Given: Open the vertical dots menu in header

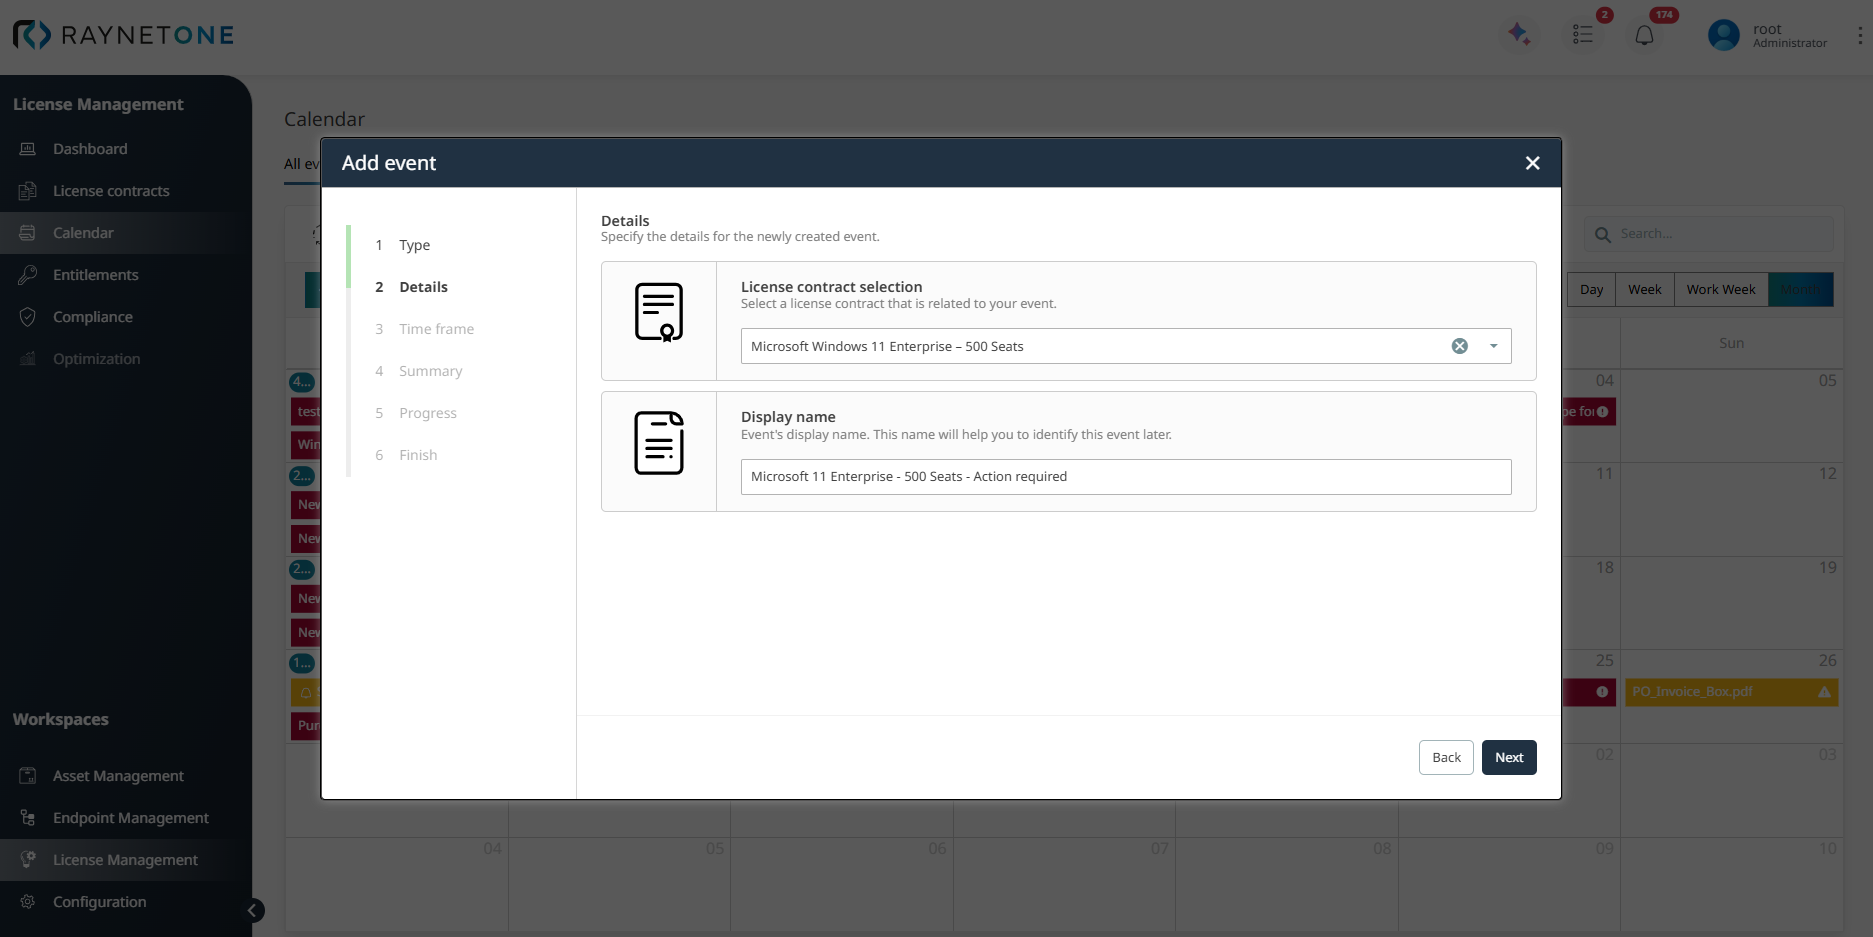Looking at the screenshot, I should click(x=1859, y=35).
